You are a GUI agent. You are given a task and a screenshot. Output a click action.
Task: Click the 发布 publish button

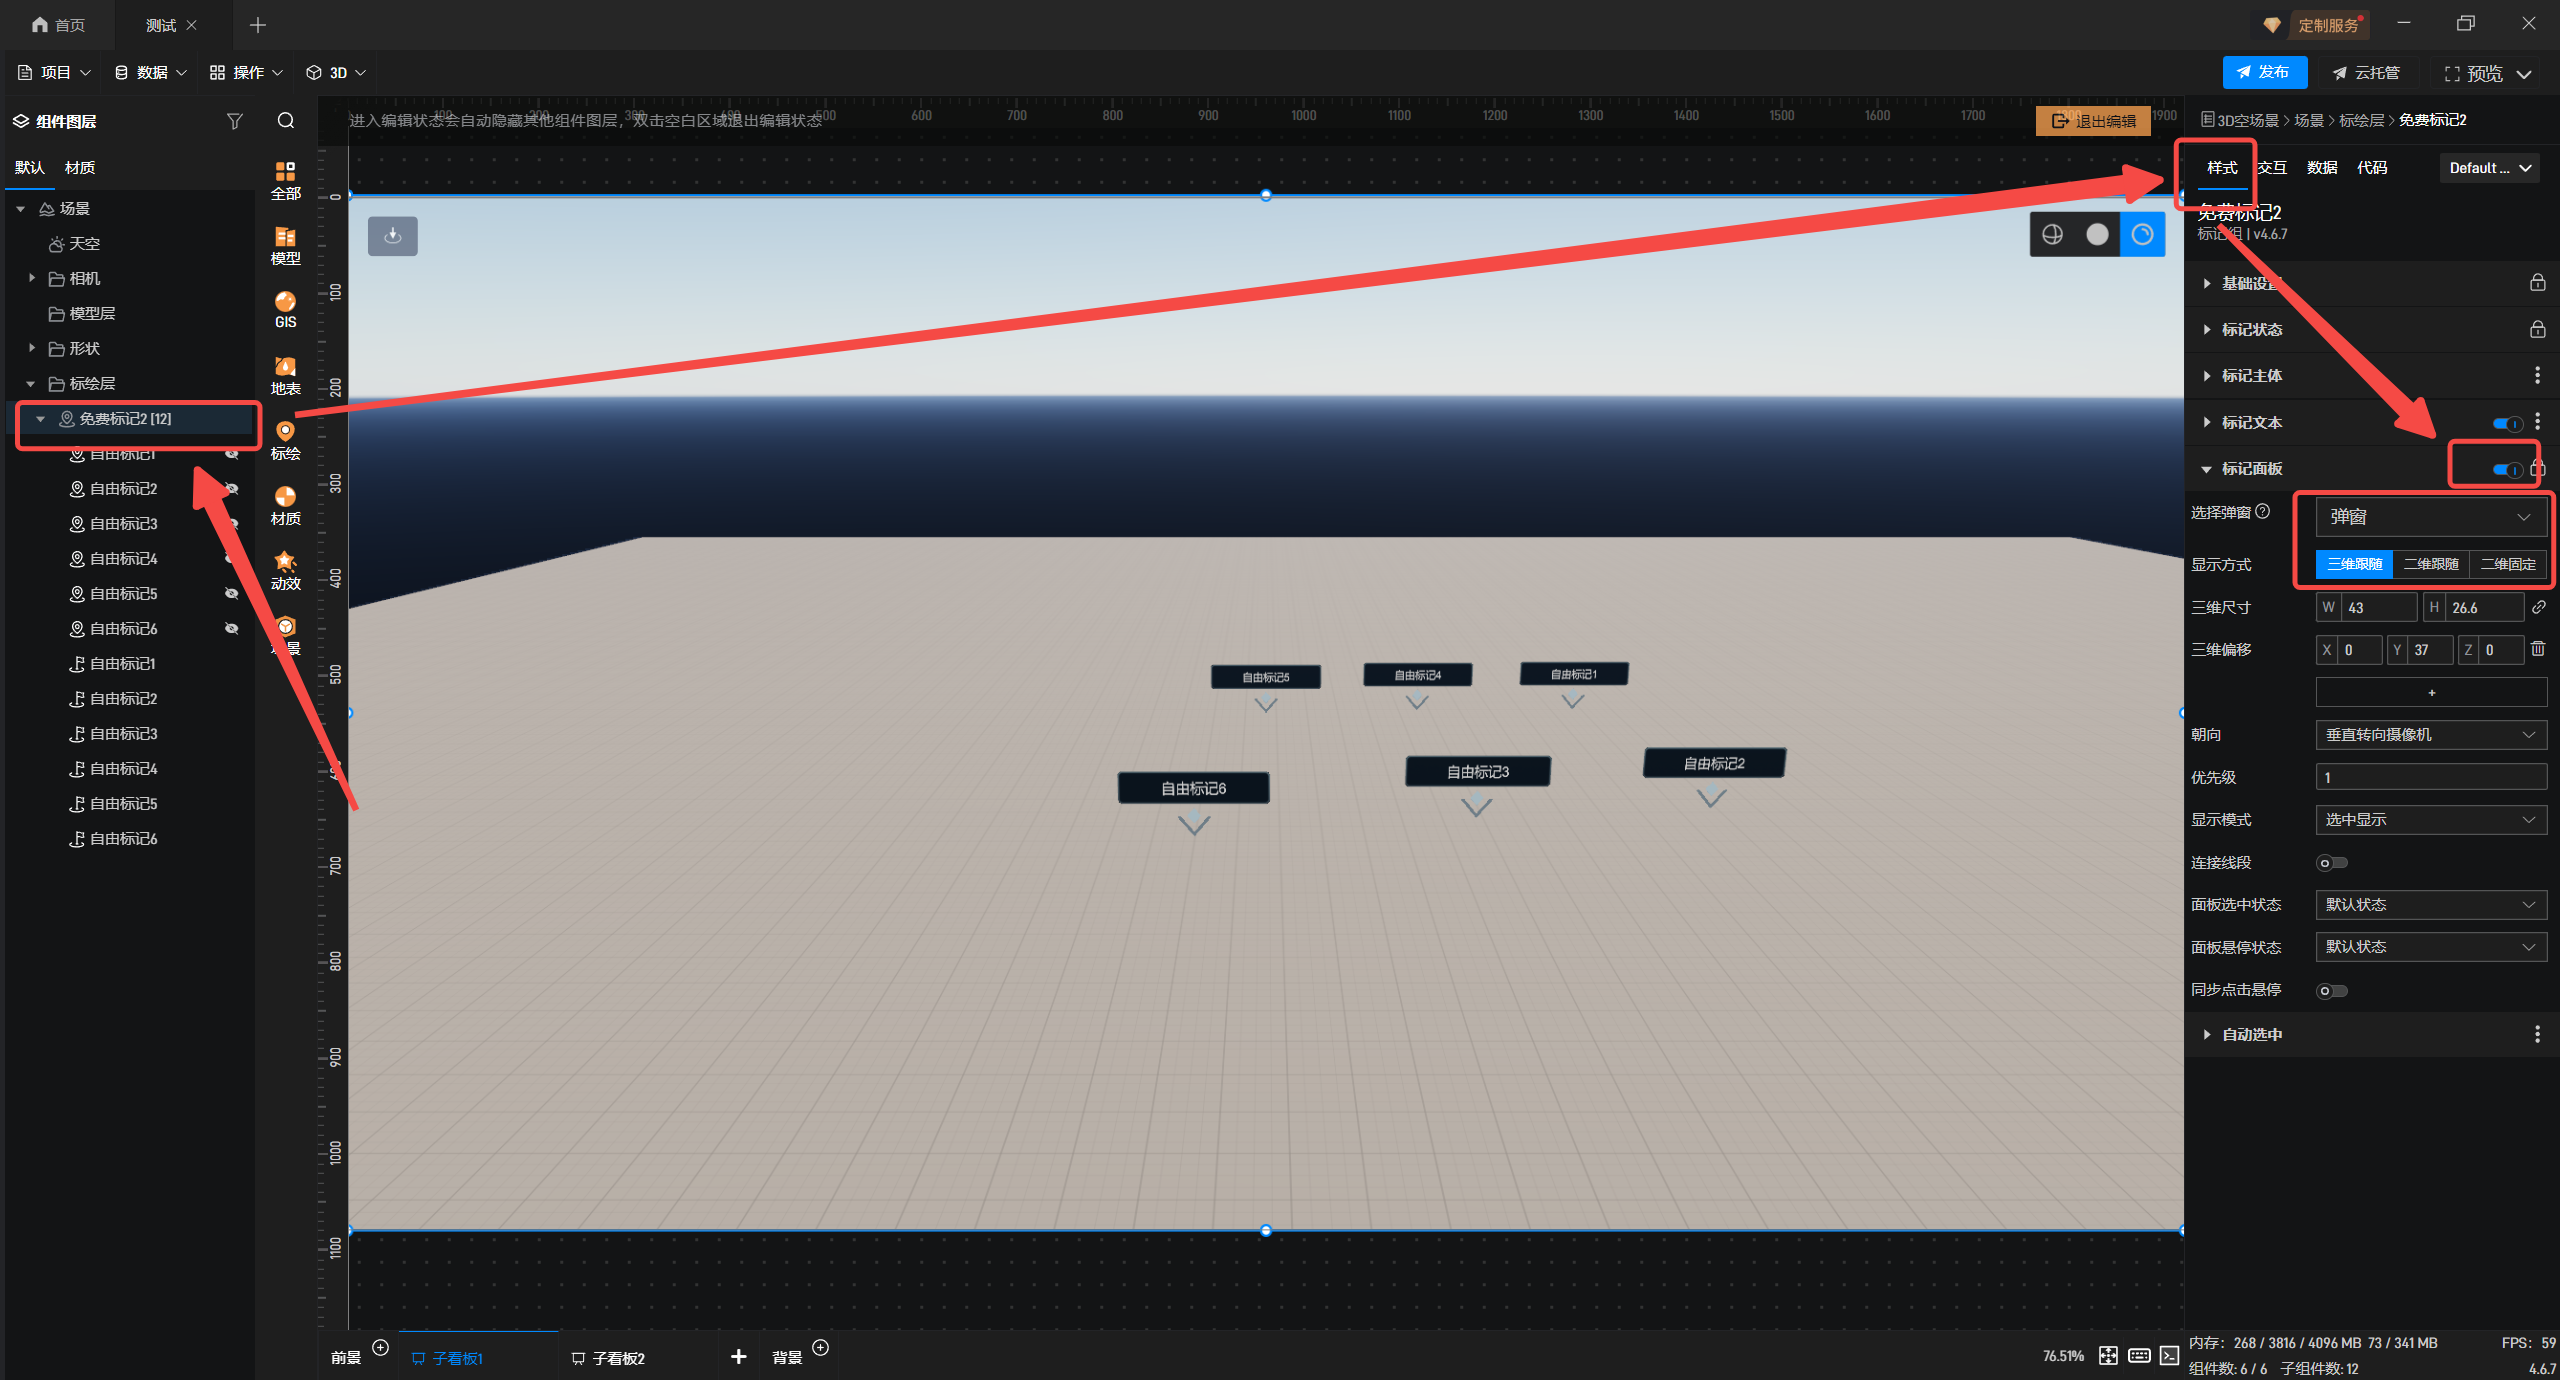pyautogui.click(x=2264, y=72)
